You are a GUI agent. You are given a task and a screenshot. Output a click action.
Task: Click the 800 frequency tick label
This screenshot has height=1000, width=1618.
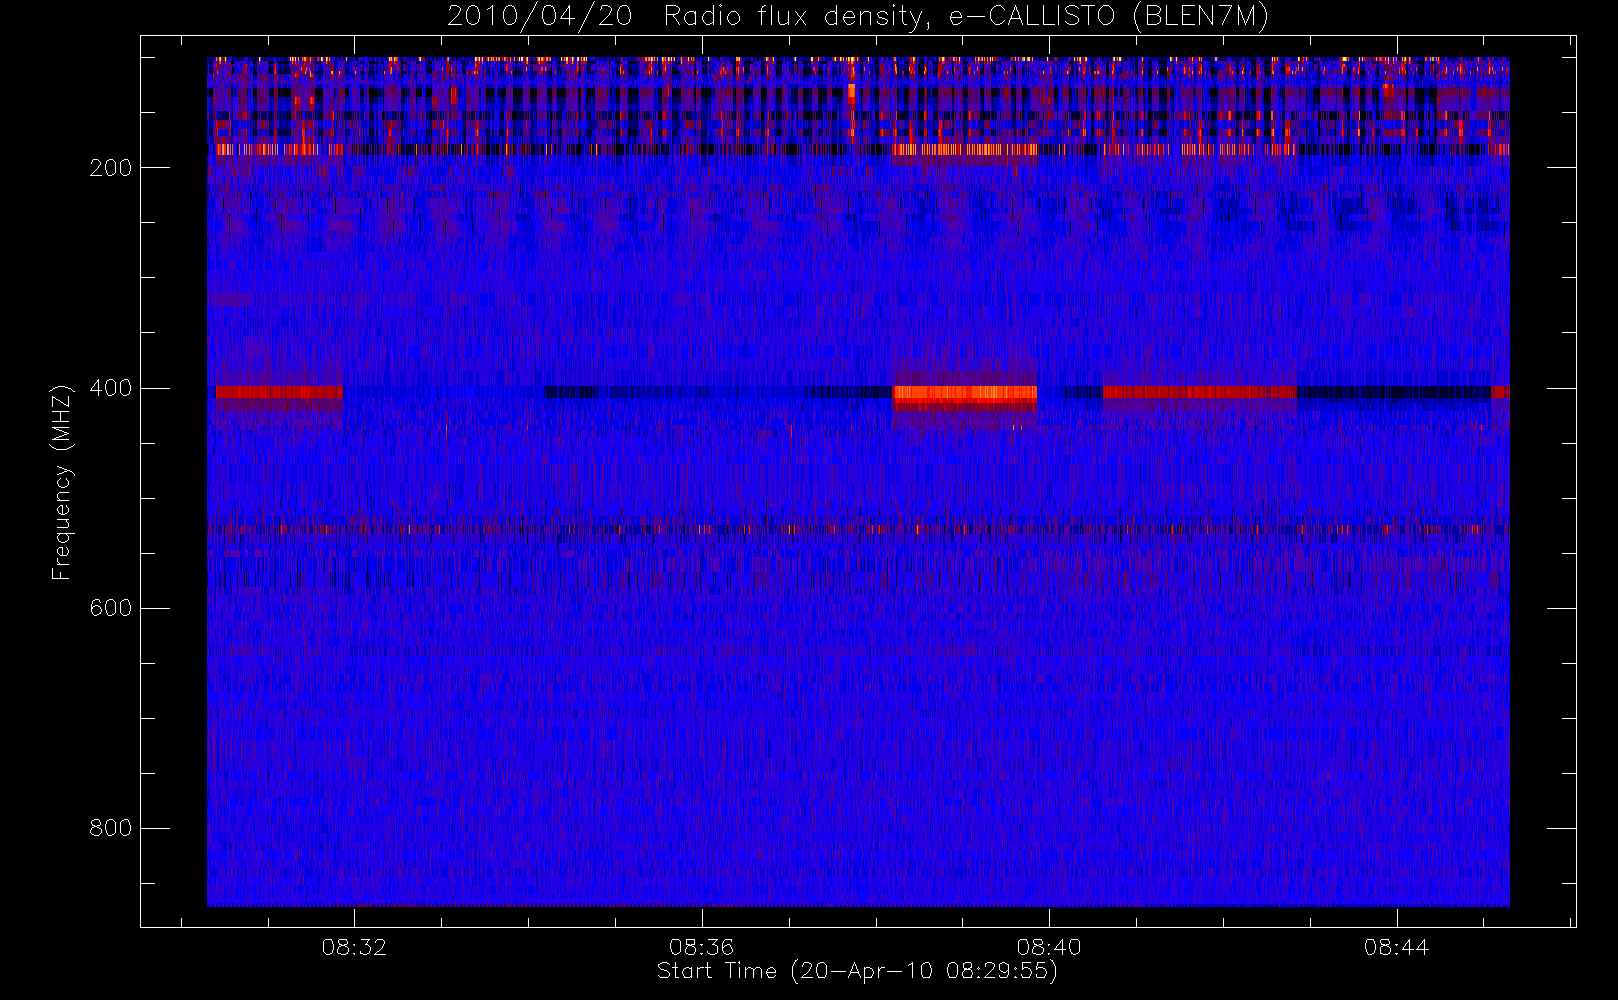[110, 828]
